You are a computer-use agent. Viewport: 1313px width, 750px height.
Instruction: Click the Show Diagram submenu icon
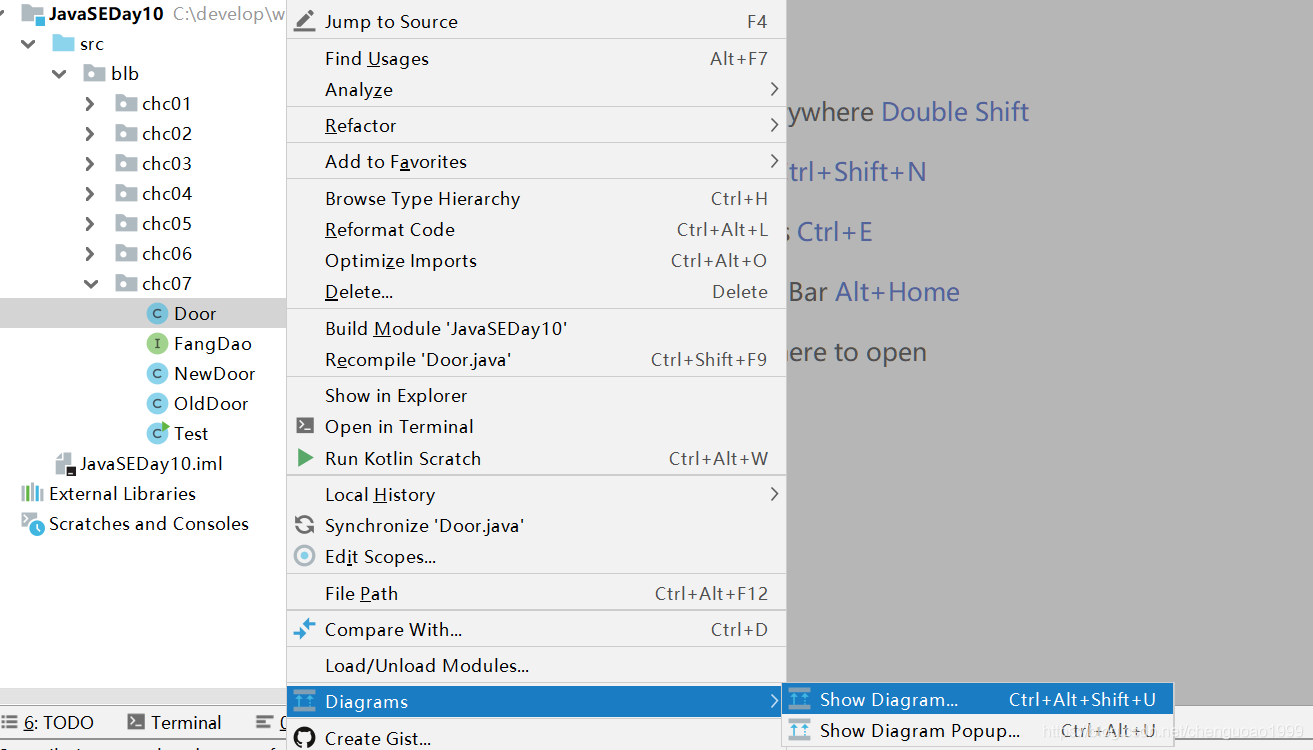(799, 700)
